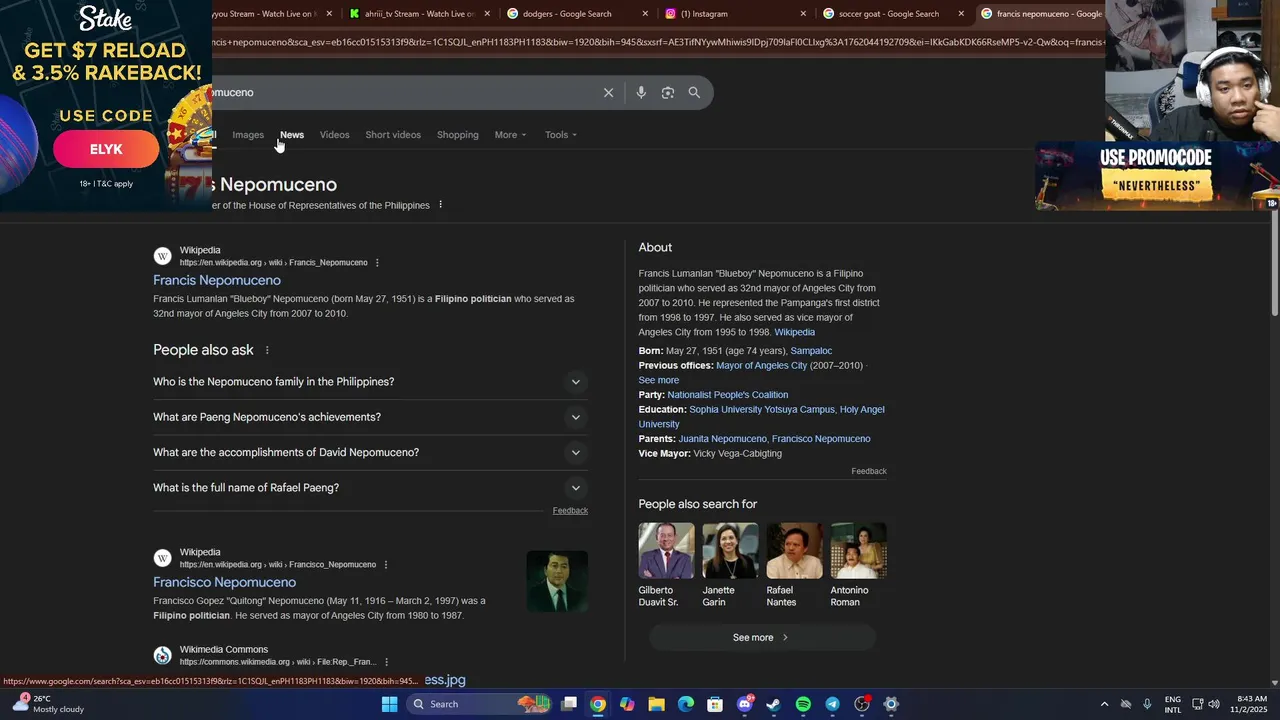Click the Google search input field
The image size is (1280, 720).
(x=400, y=93)
